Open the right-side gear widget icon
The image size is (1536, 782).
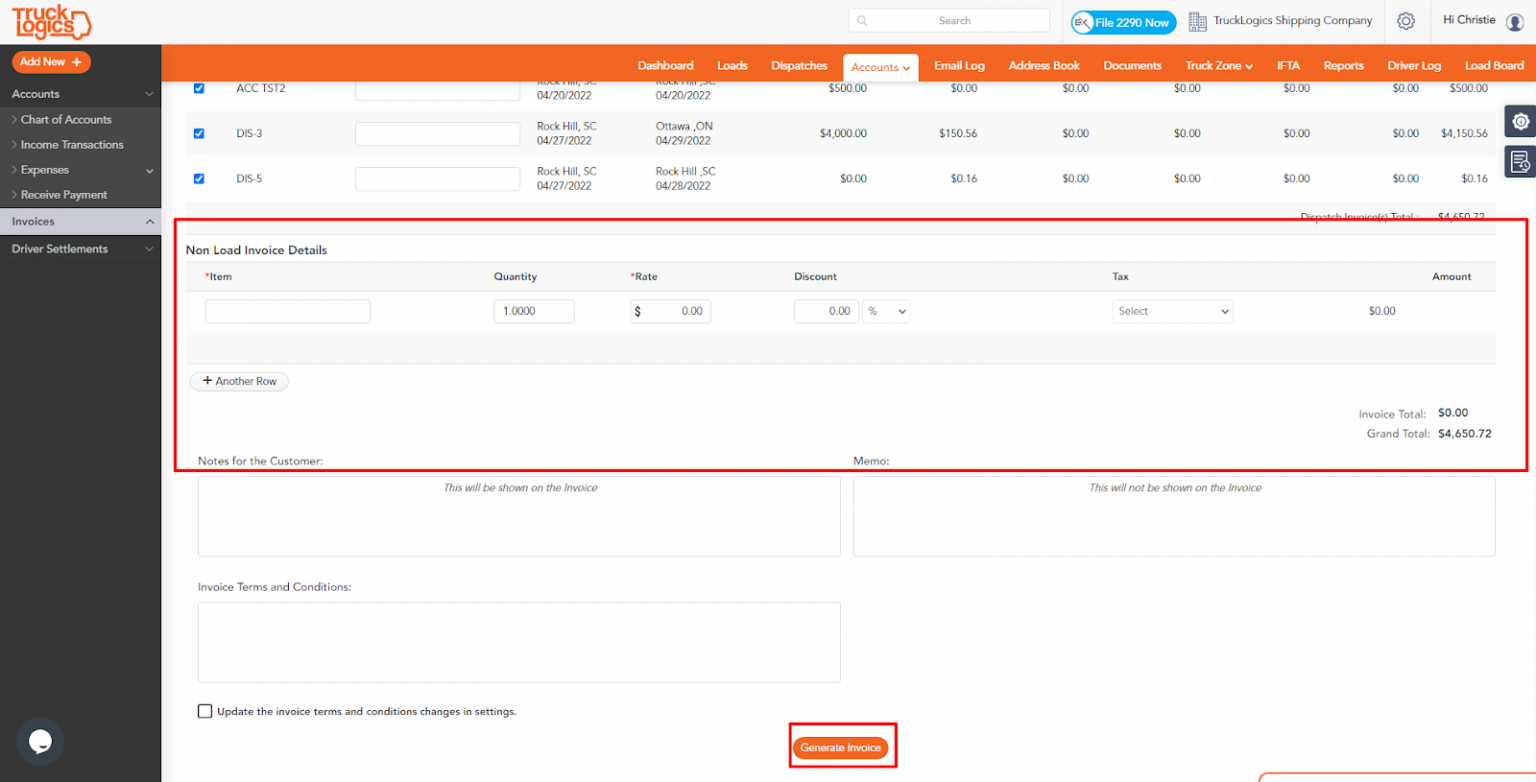(x=1520, y=121)
